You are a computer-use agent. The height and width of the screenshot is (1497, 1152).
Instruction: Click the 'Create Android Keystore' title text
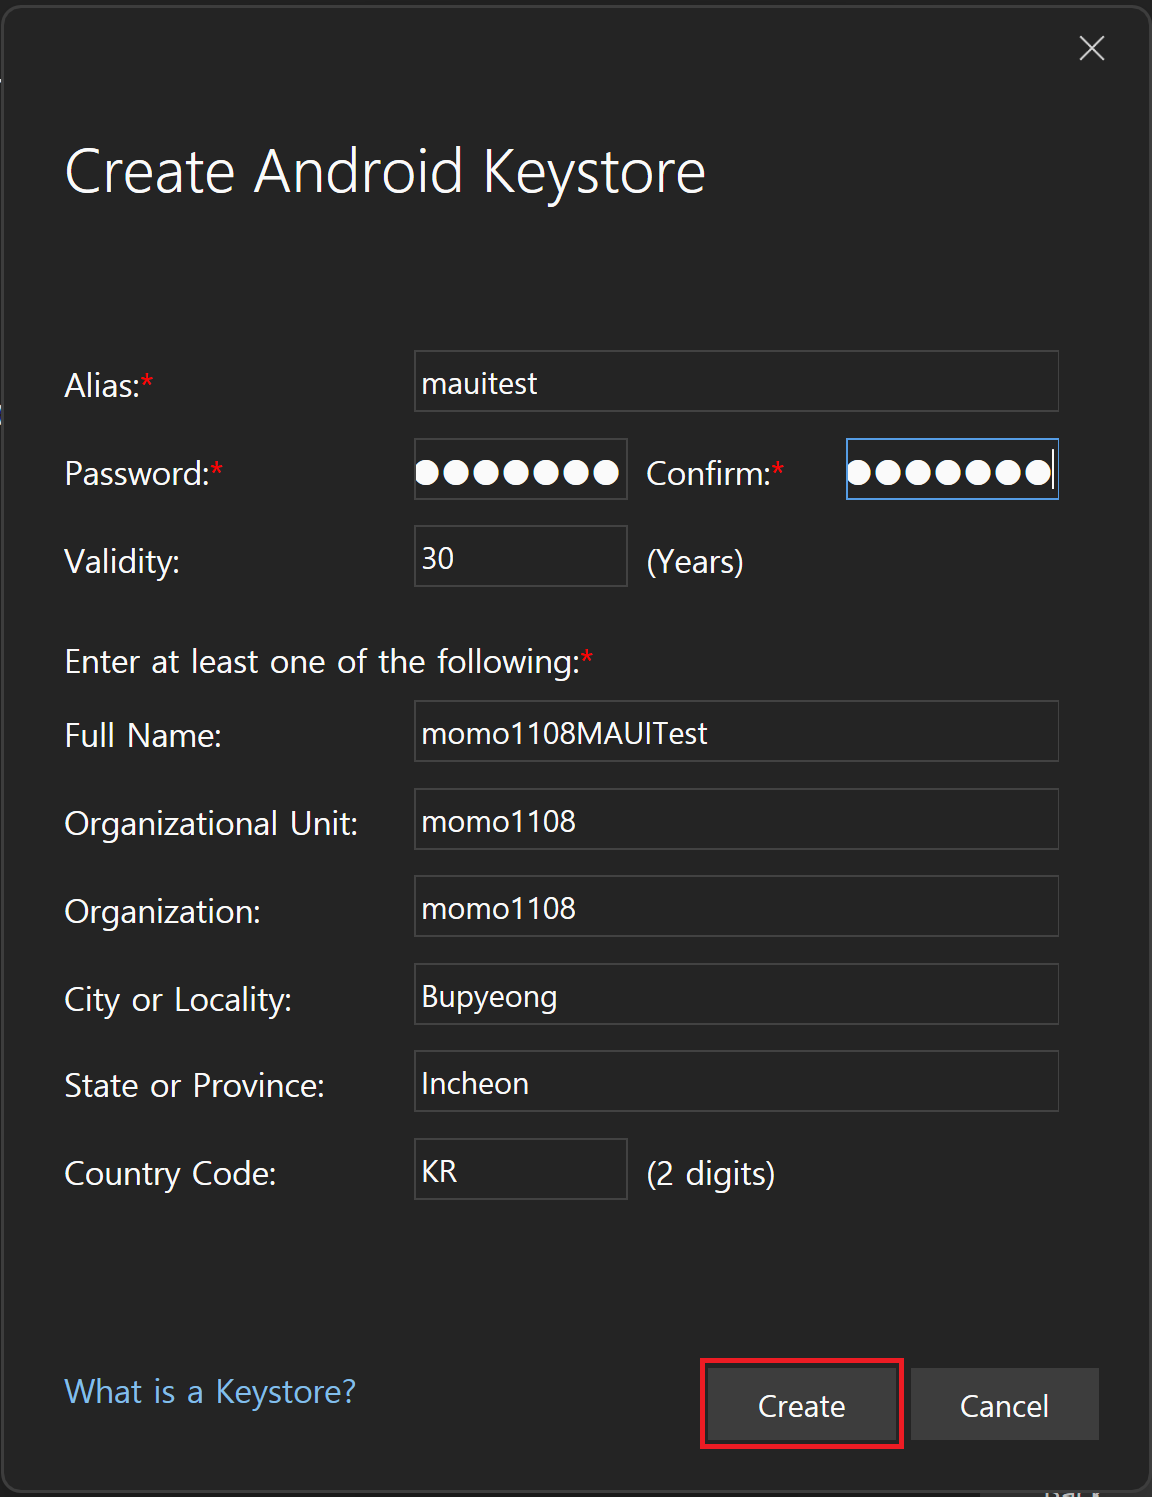[385, 171]
